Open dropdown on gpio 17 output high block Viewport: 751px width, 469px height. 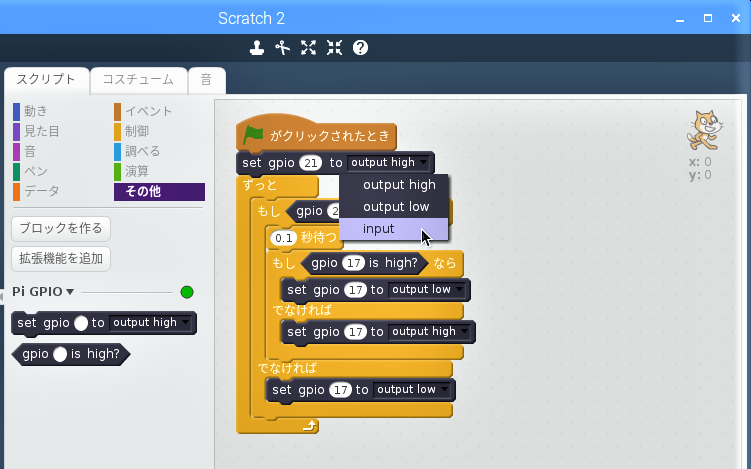(430, 331)
